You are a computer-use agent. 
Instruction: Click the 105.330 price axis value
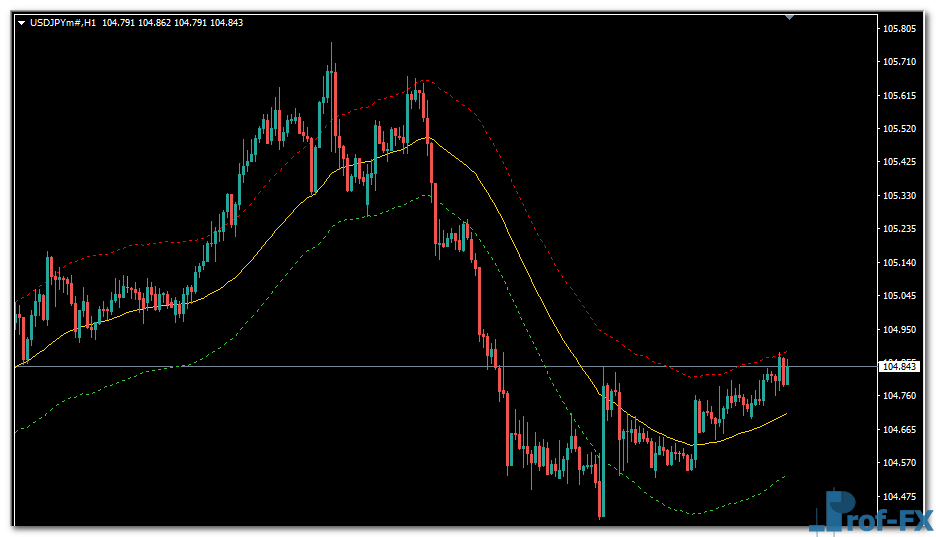(900, 196)
